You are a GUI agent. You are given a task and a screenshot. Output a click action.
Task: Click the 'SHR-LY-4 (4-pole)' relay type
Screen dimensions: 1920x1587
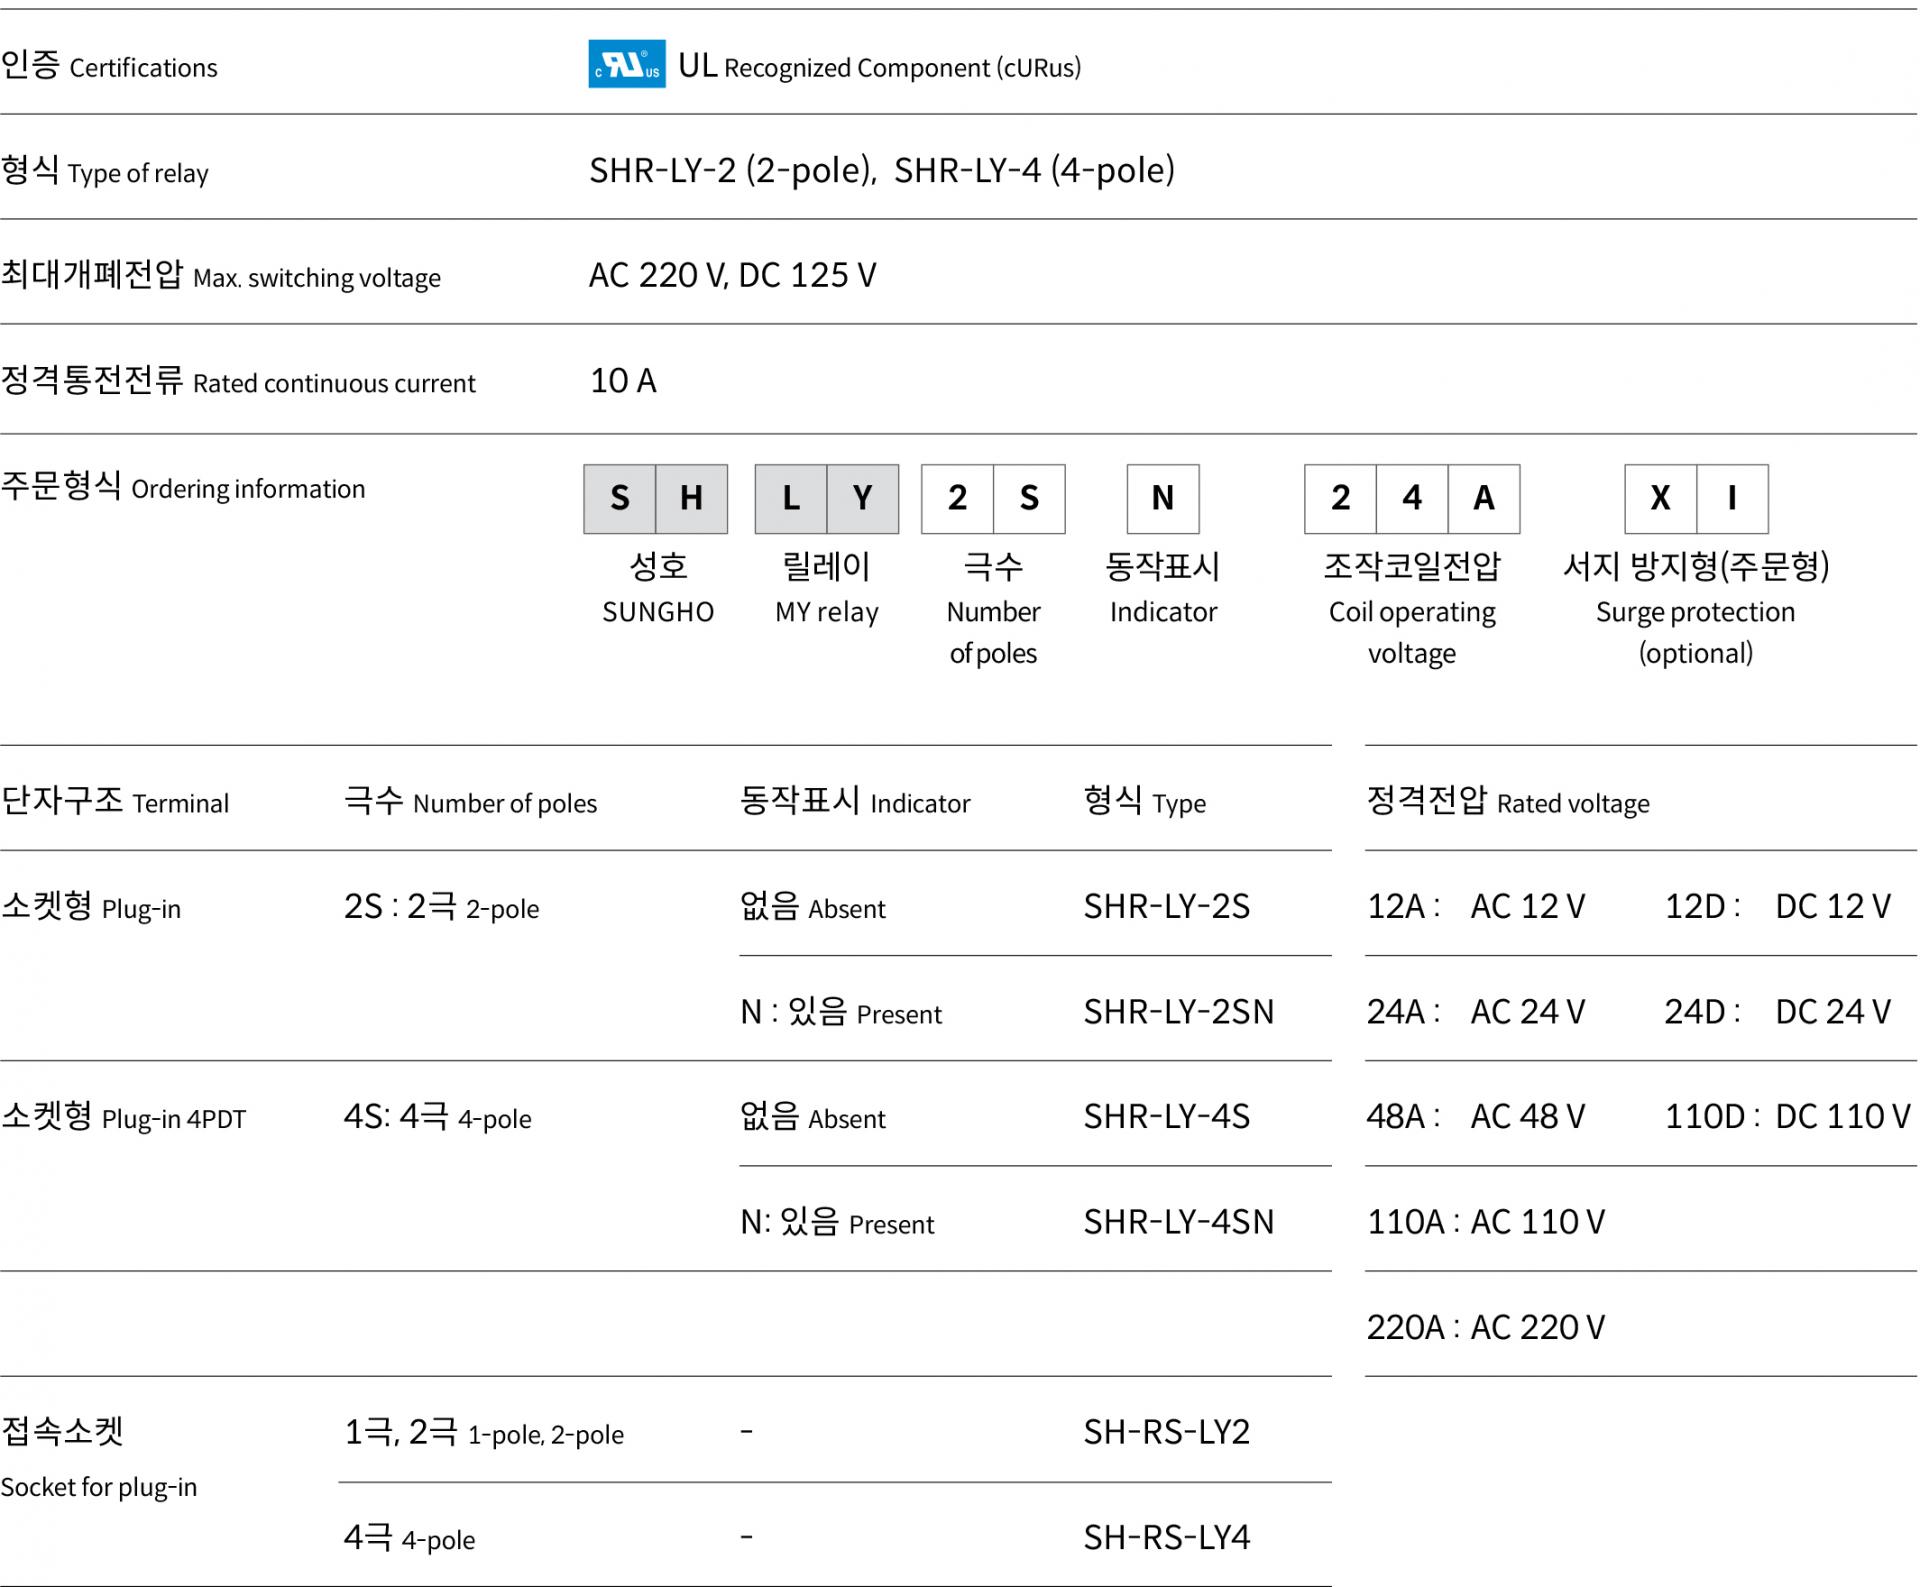point(1034,170)
